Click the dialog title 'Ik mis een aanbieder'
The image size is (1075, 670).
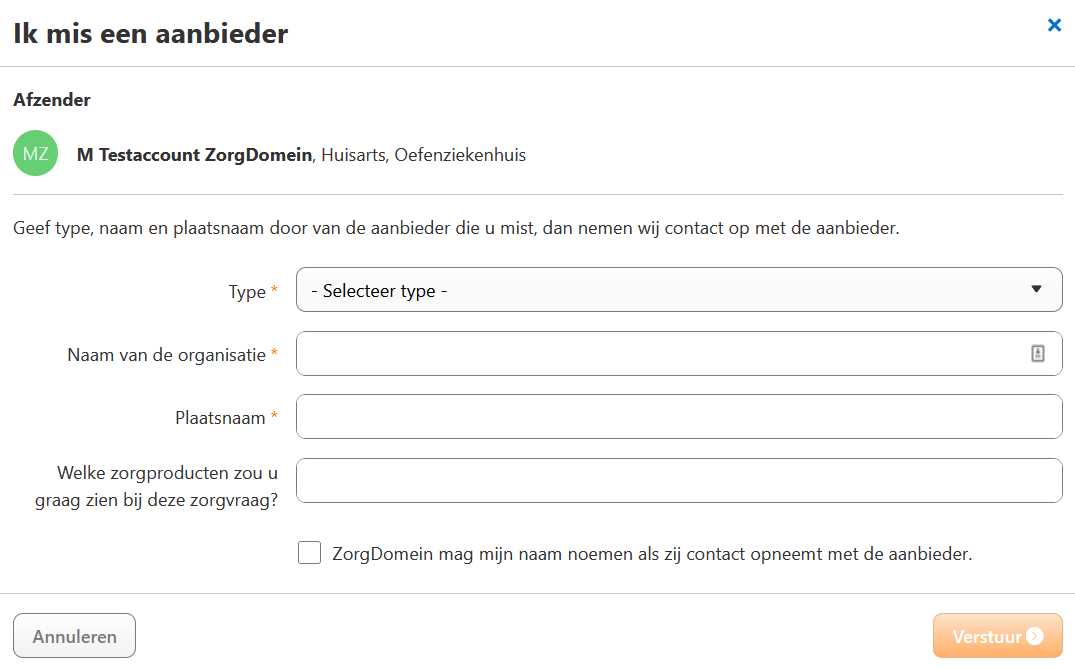coord(151,34)
